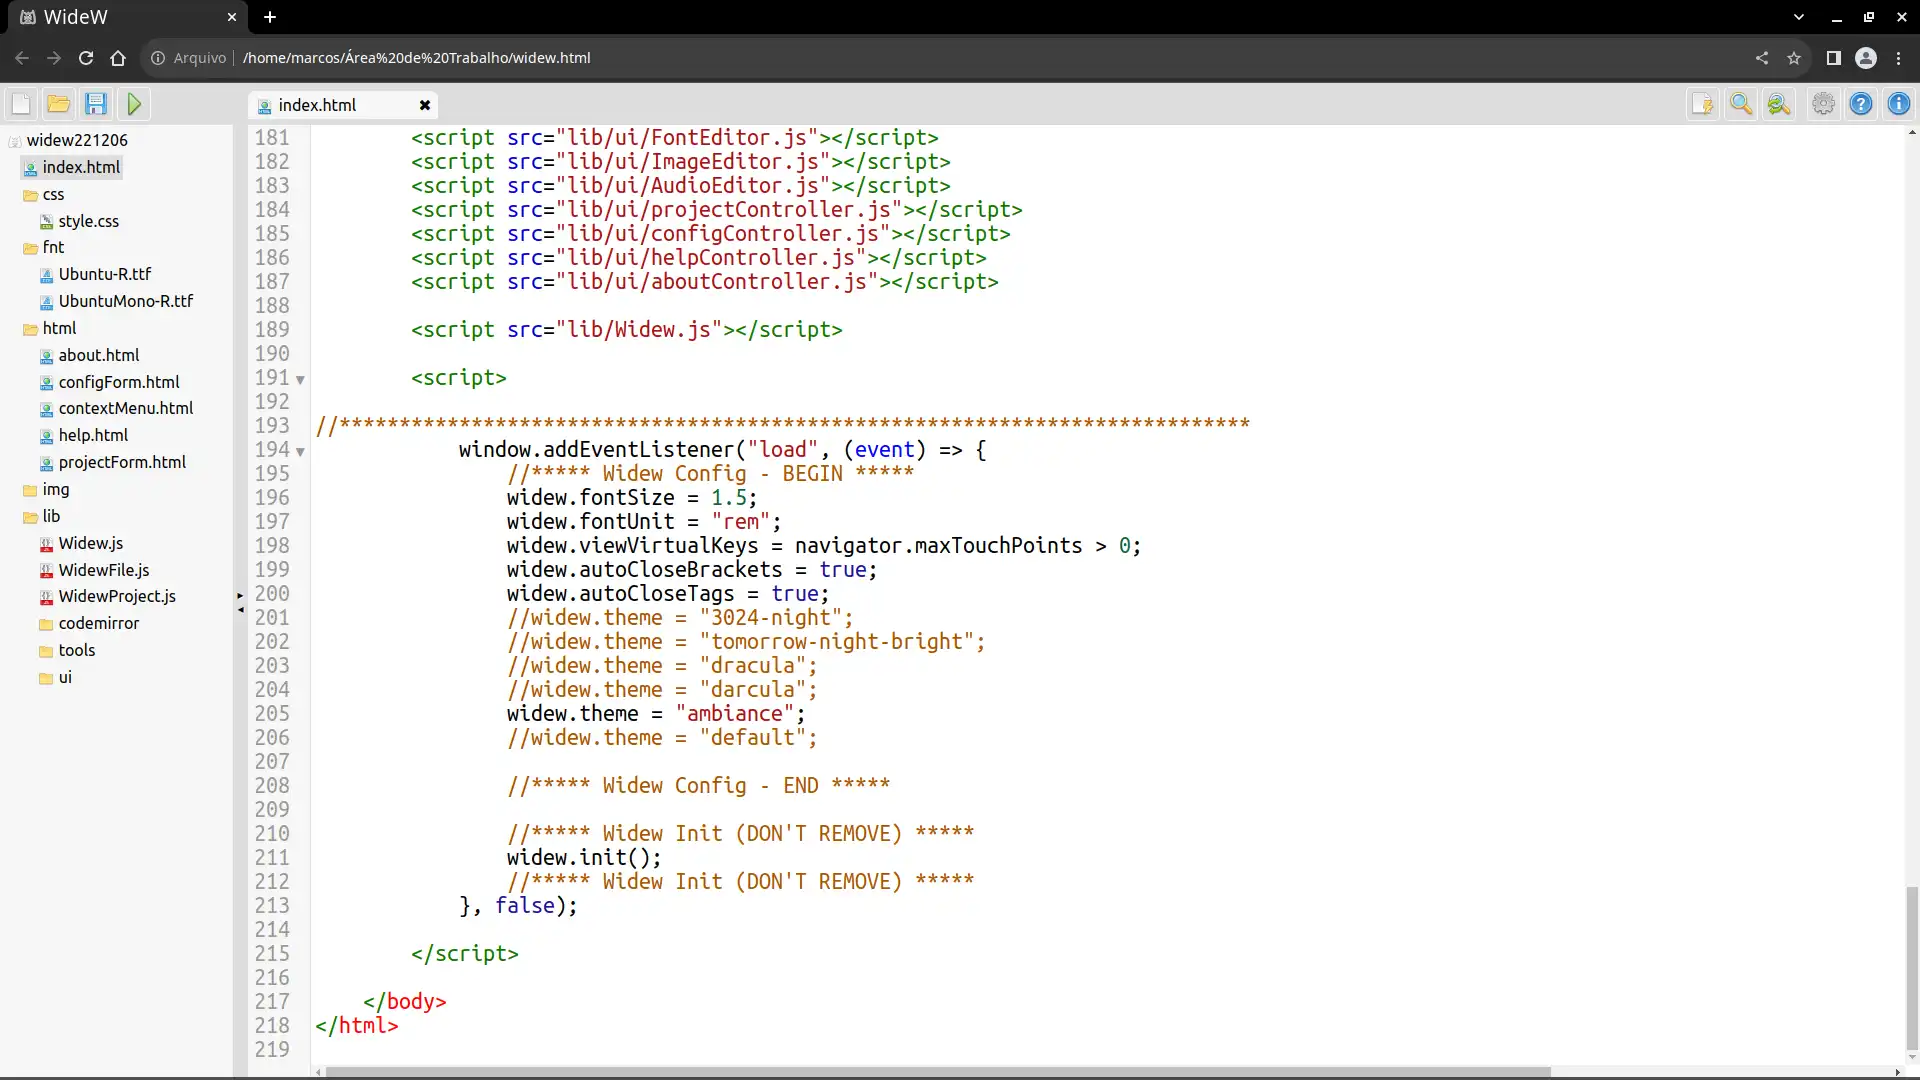Screen dimensions: 1920x1080
Task: Open style.css from file tree
Action: pyautogui.click(x=88, y=221)
